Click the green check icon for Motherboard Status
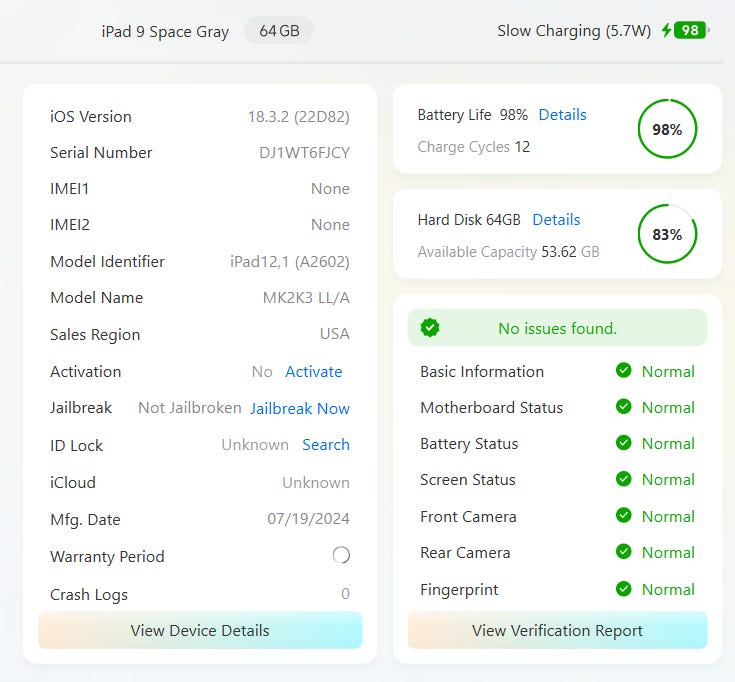The image size is (735, 682). point(623,406)
